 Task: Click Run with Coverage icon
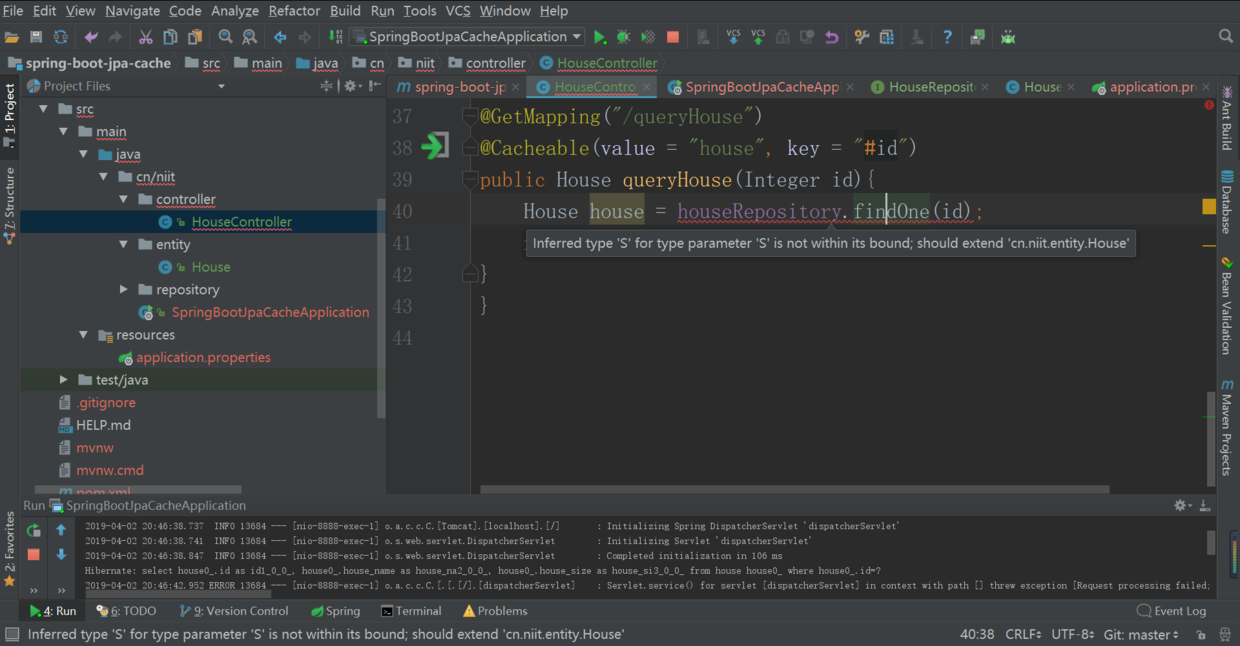click(x=648, y=37)
